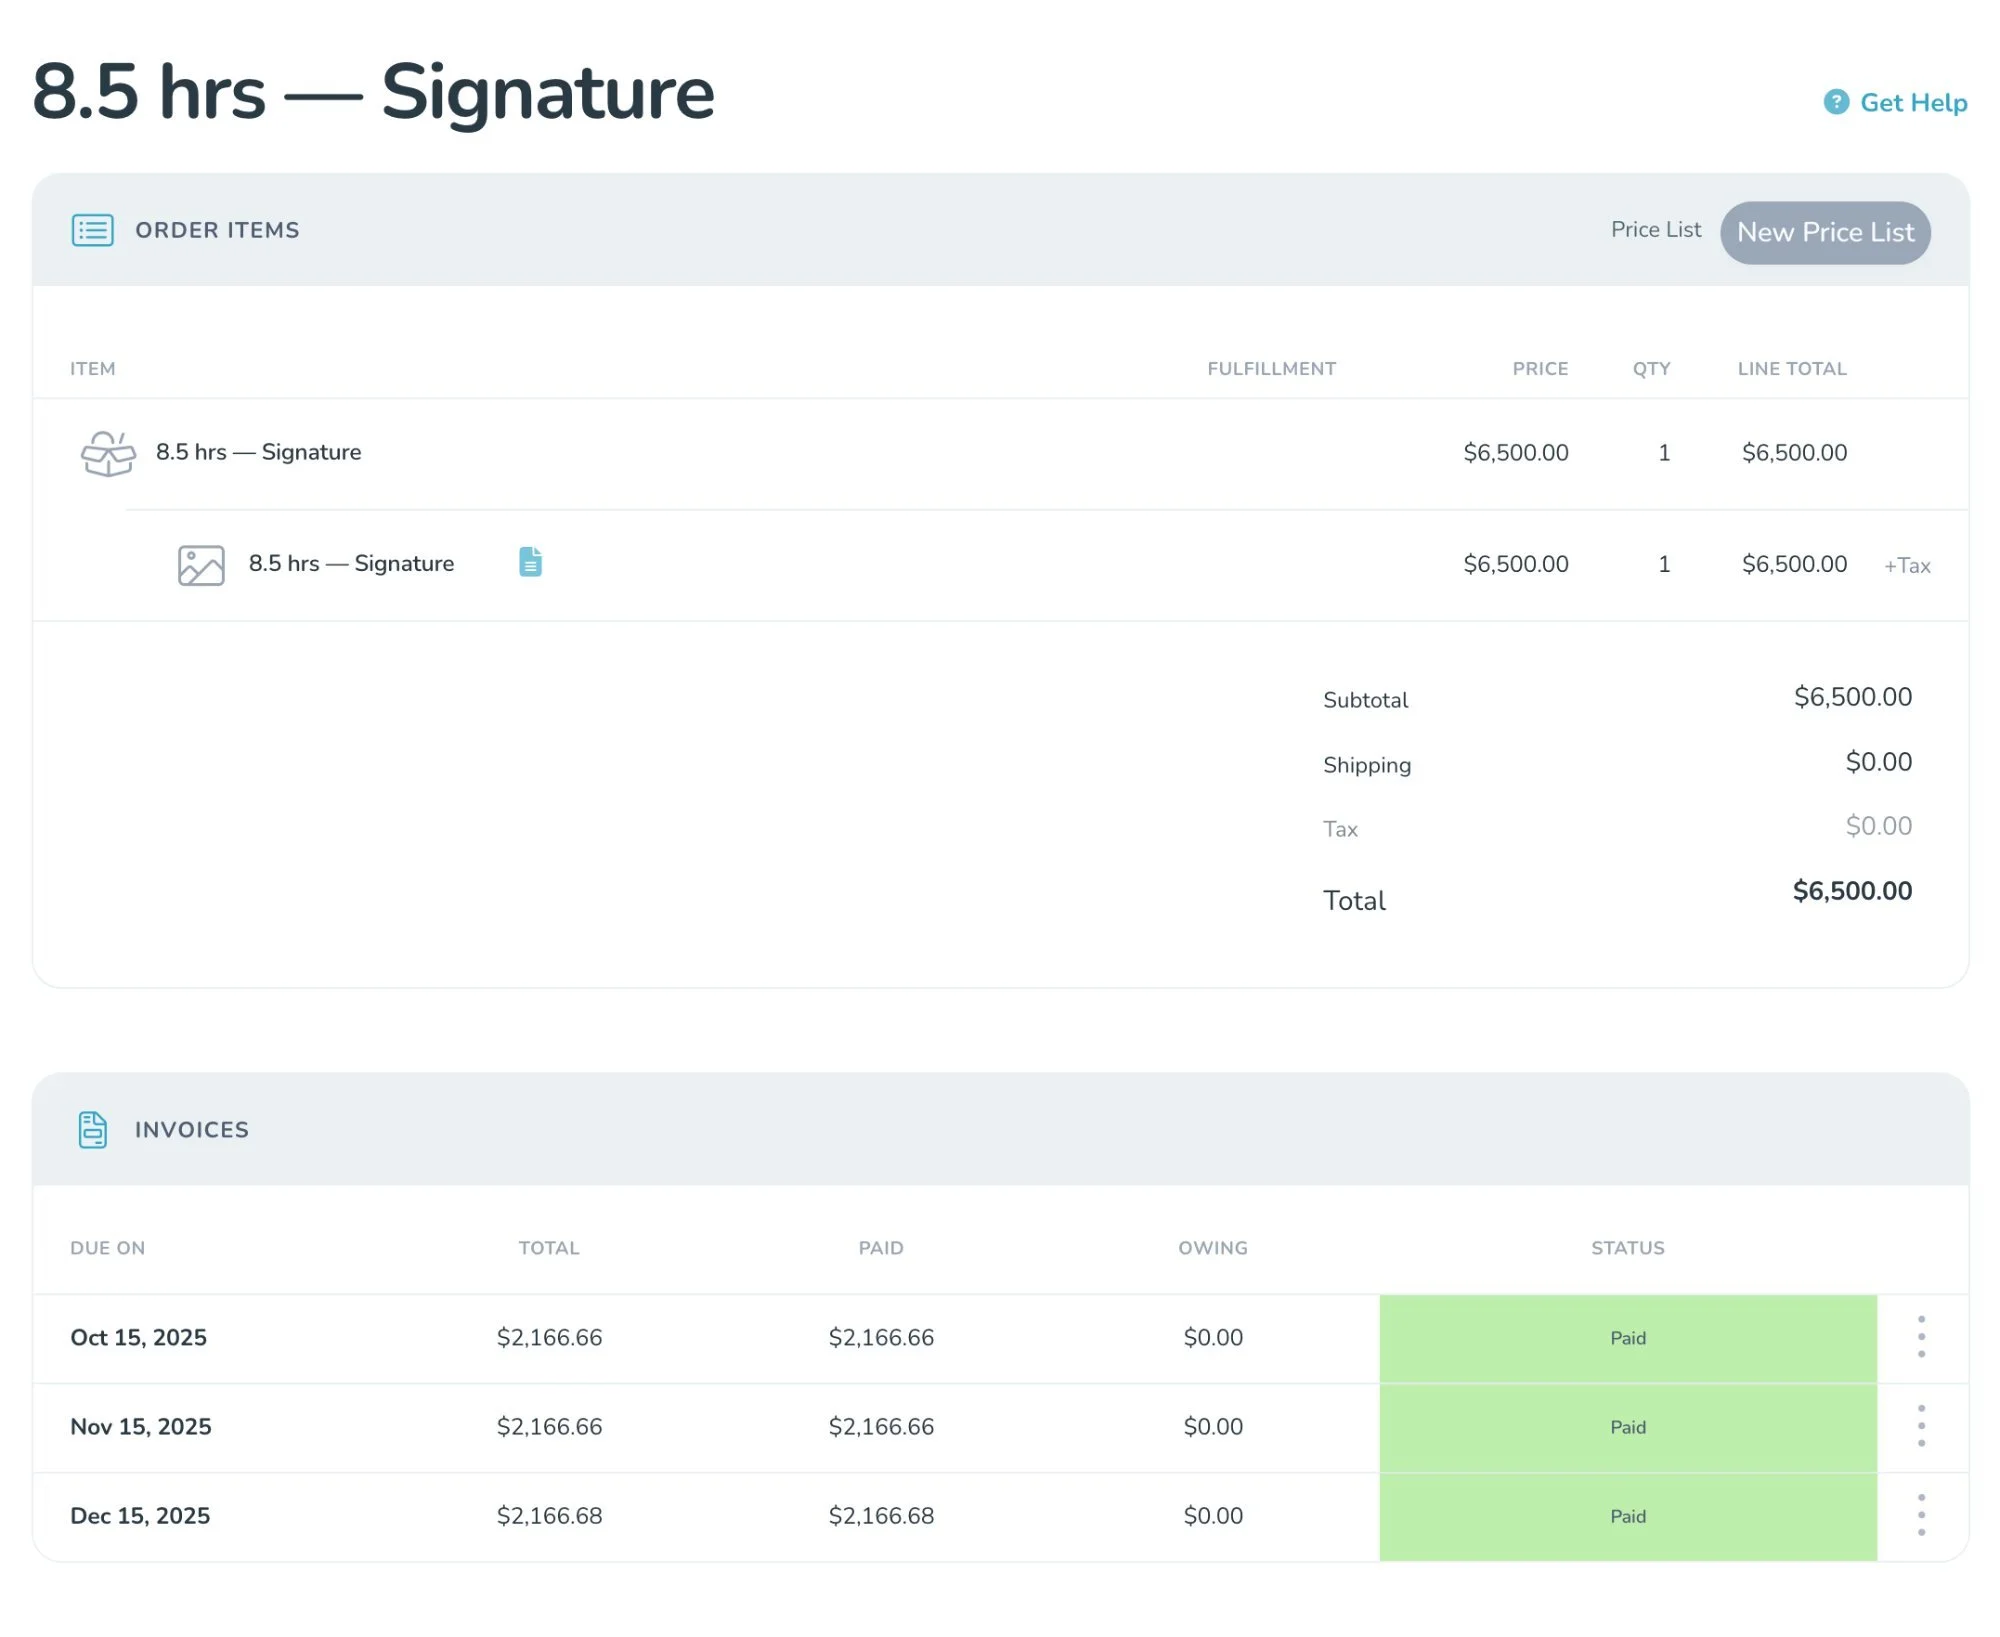Click the Price List label
The image size is (2000, 1637).
[x=1655, y=230]
